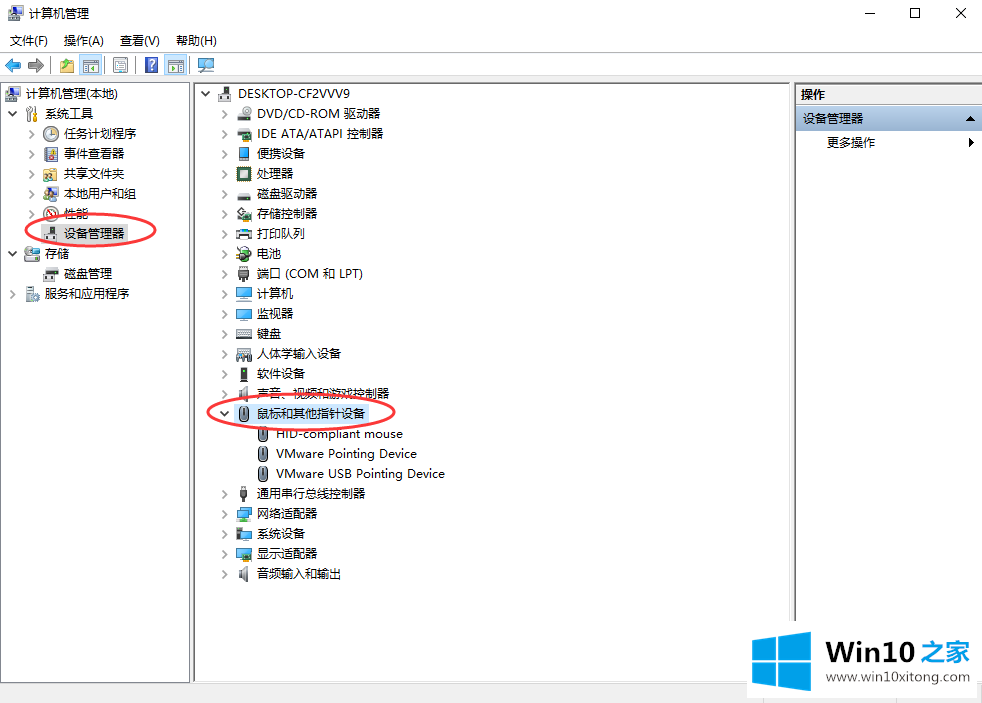The width and height of the screenshot is (982, 703).
Task: Click the blue Help question mark icon
Action: coord(151,66)
